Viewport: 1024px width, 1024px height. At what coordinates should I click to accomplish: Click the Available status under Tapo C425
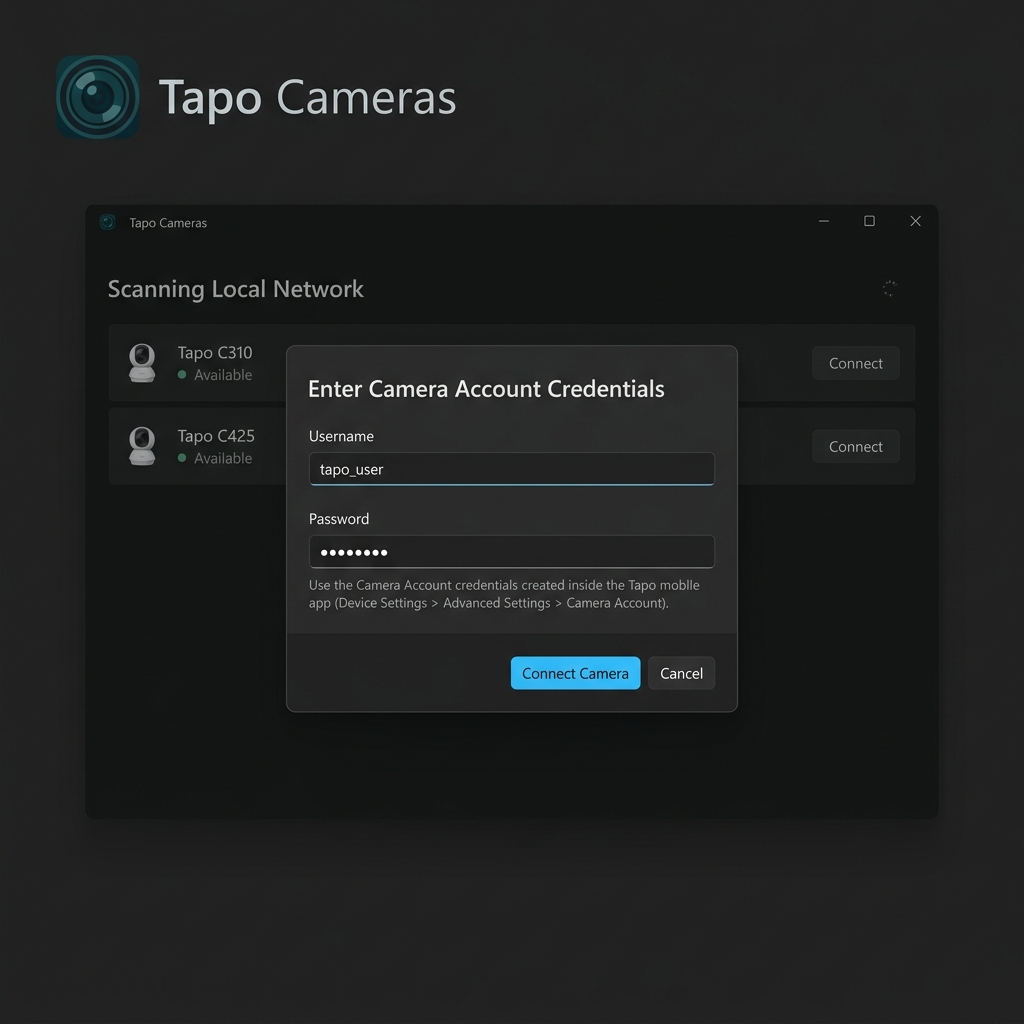(x=215, y=458)
